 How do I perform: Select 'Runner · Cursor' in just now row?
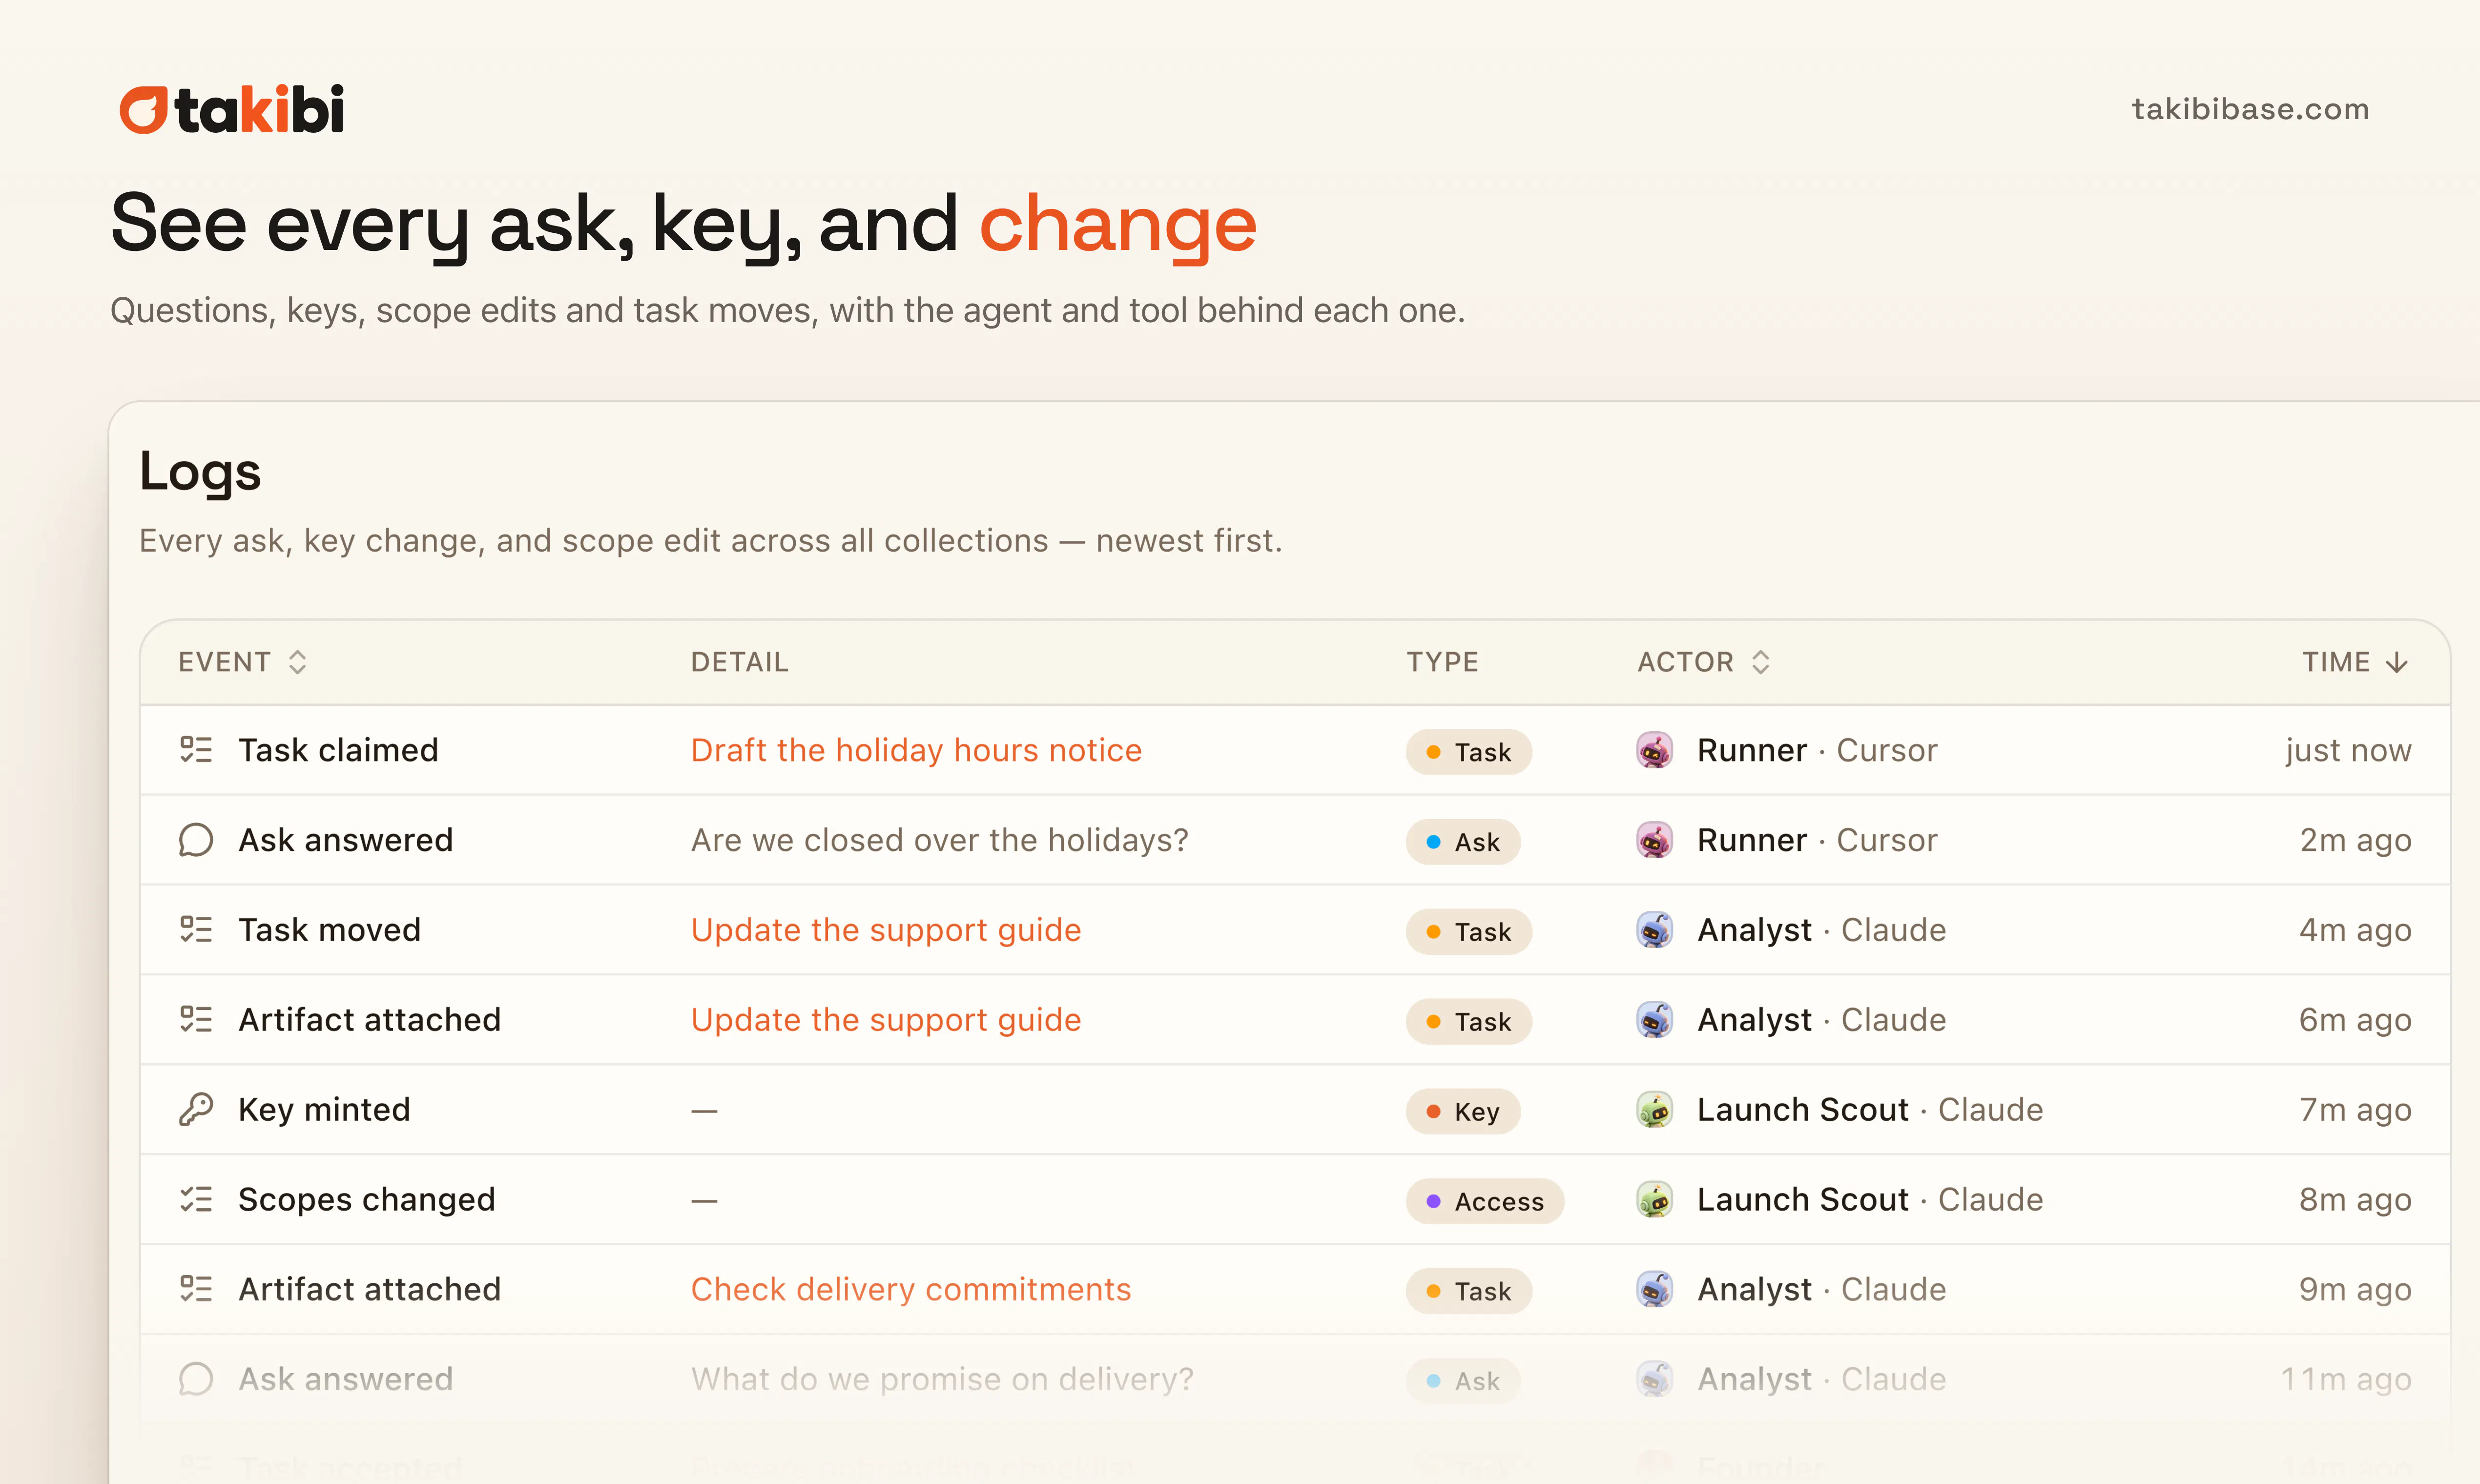(x=1817, y=750)
